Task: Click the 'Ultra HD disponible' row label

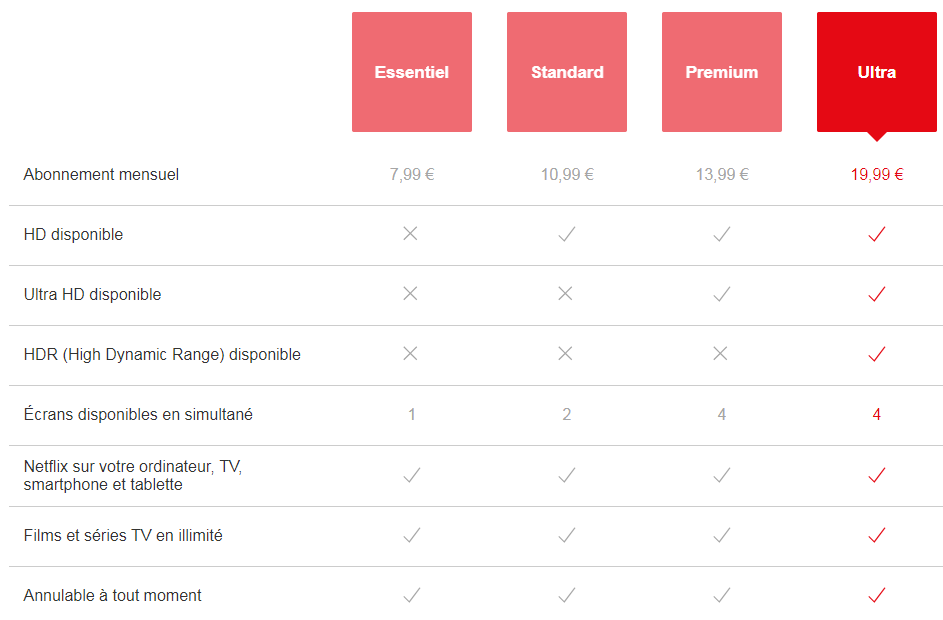Action: (92, 294)
